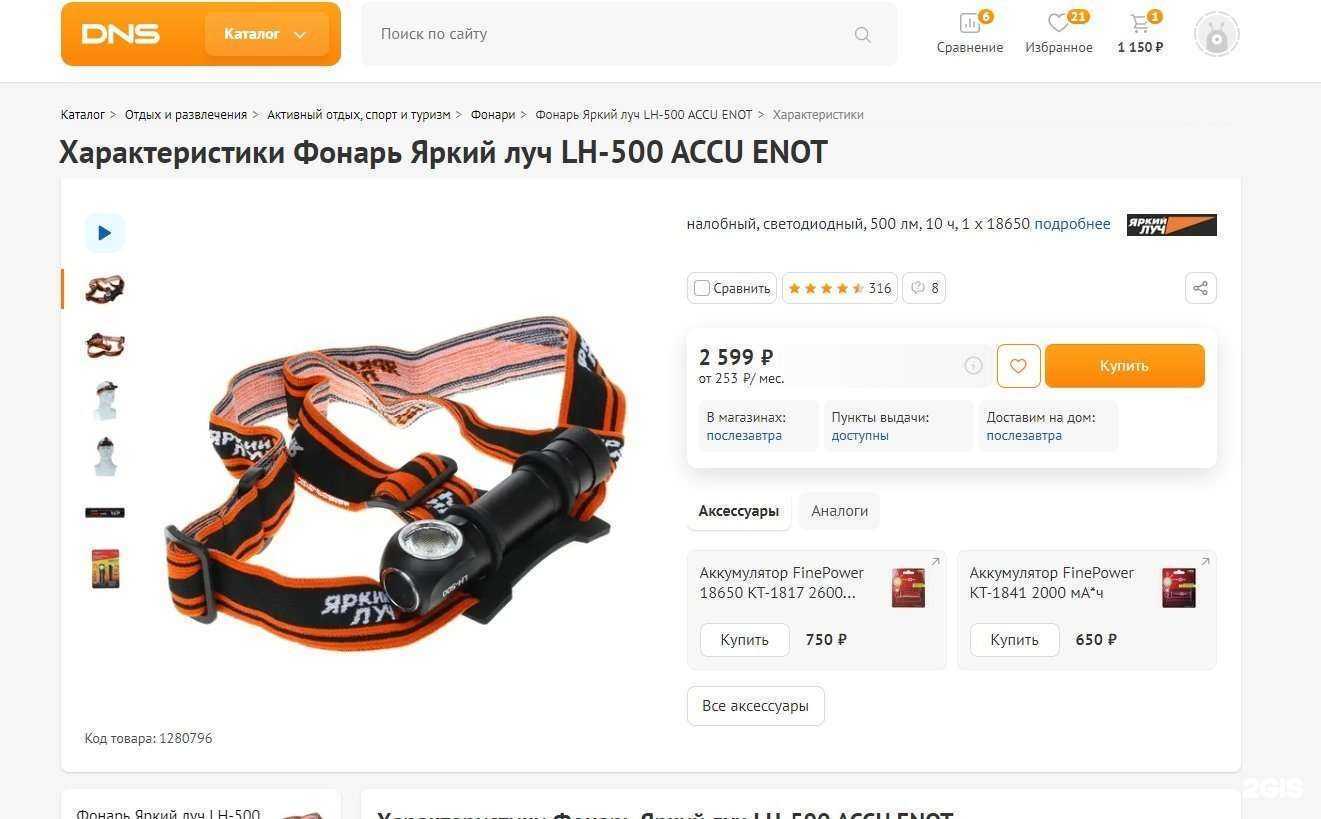Click the search magnifier icon

tap(863, 35)
